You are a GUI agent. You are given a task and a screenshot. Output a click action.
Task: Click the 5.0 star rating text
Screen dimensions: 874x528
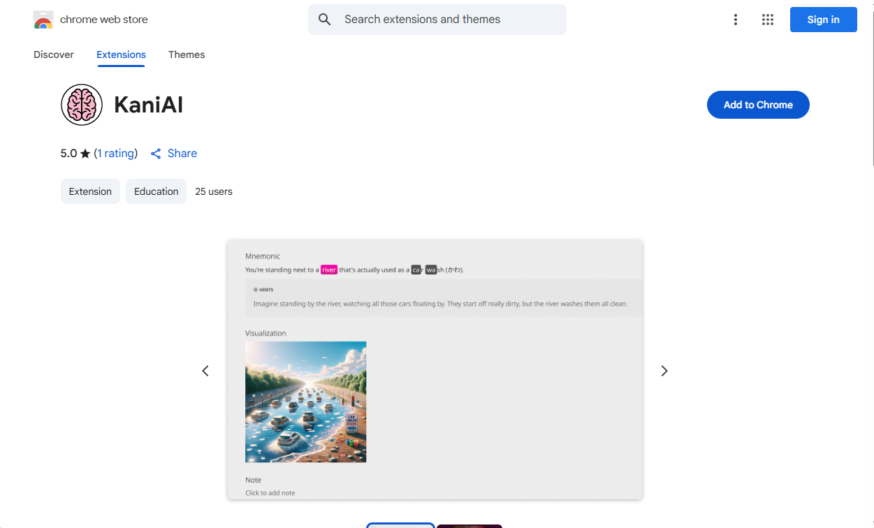(75, 153)
